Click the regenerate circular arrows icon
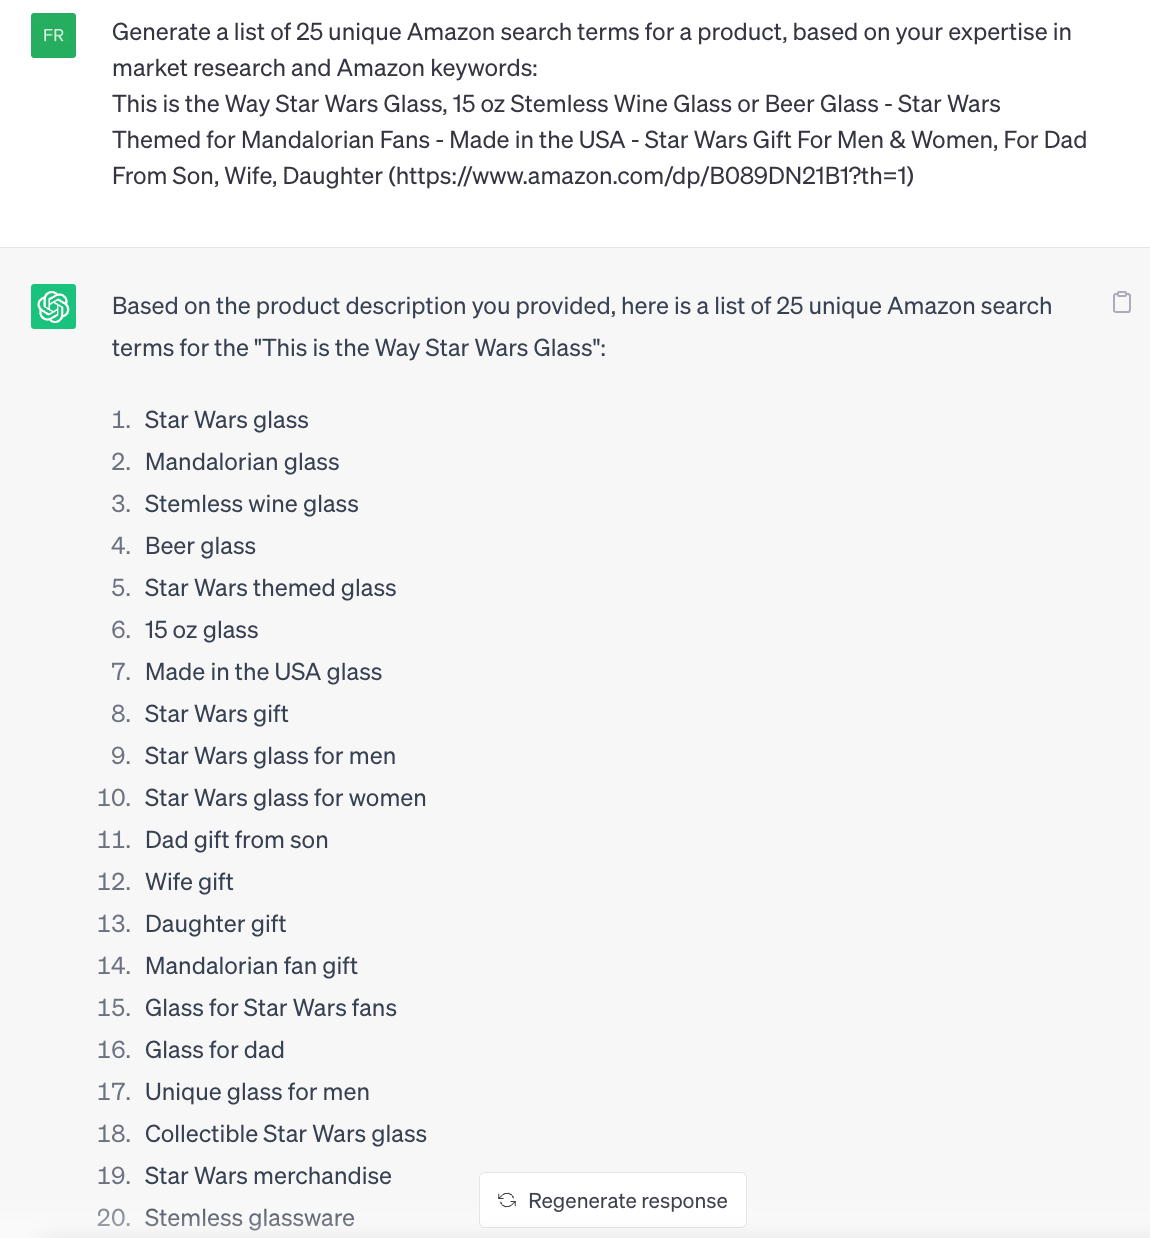The image size is (1150, 1238). [x=507, y=1200]
